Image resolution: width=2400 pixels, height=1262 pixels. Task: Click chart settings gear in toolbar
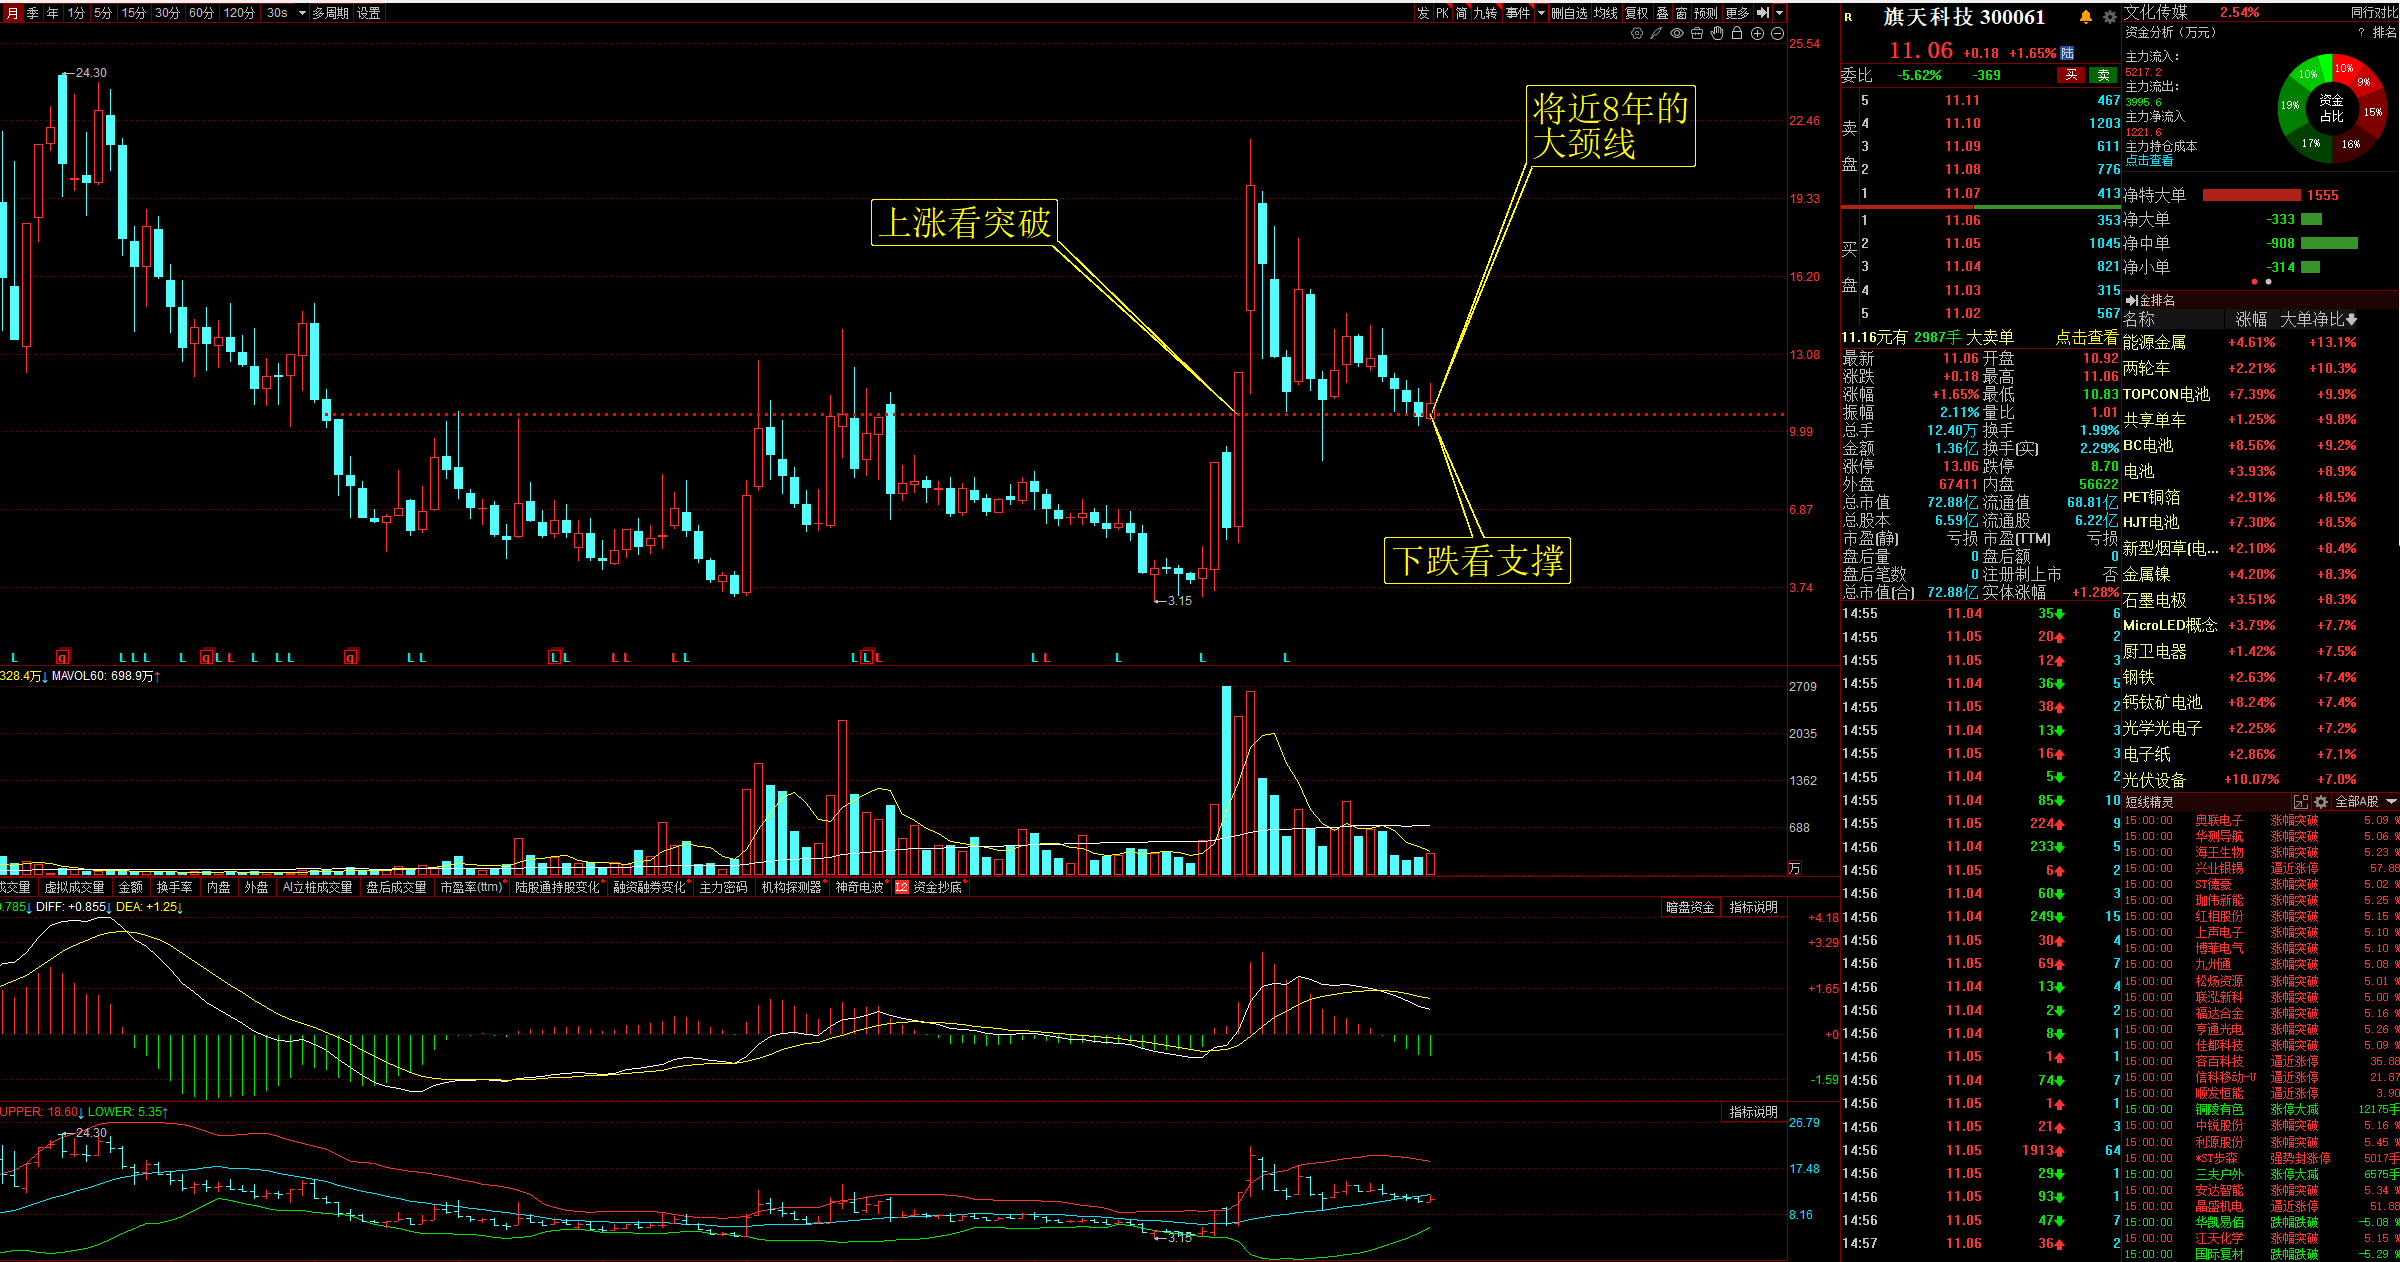pos(1636,33)
